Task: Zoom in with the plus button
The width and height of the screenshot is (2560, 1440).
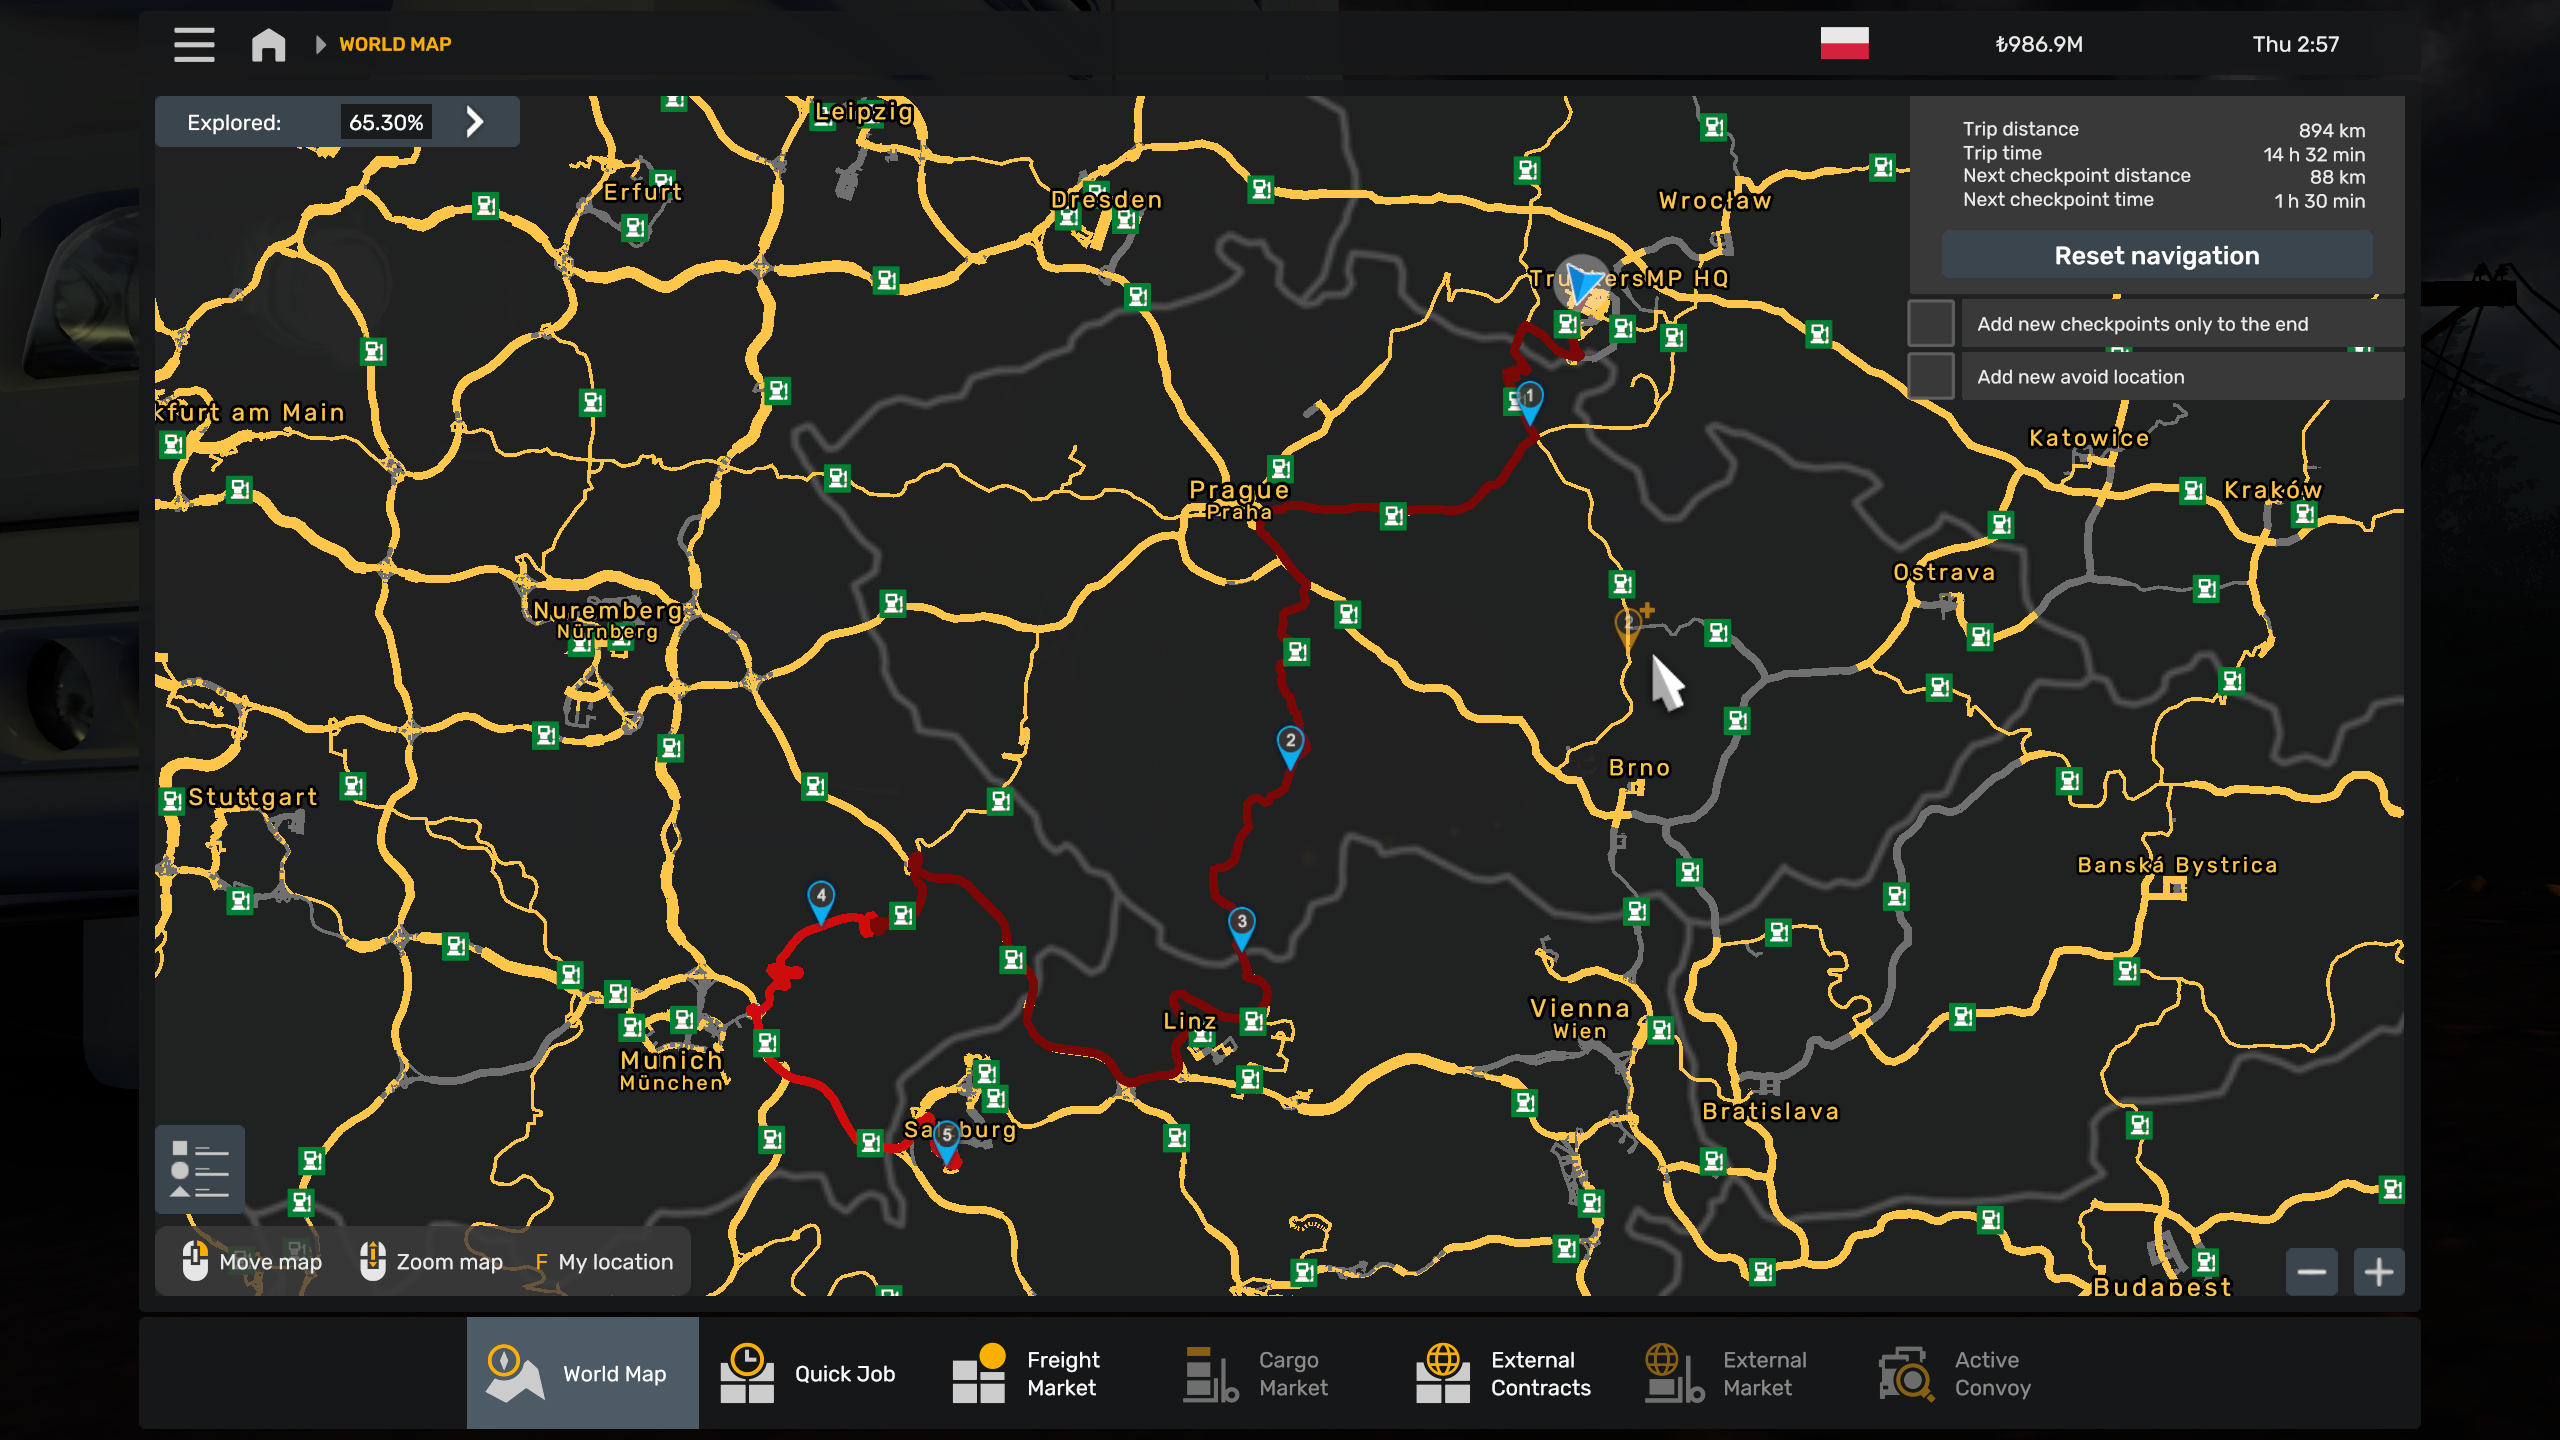Action: click(2379, 1272)
